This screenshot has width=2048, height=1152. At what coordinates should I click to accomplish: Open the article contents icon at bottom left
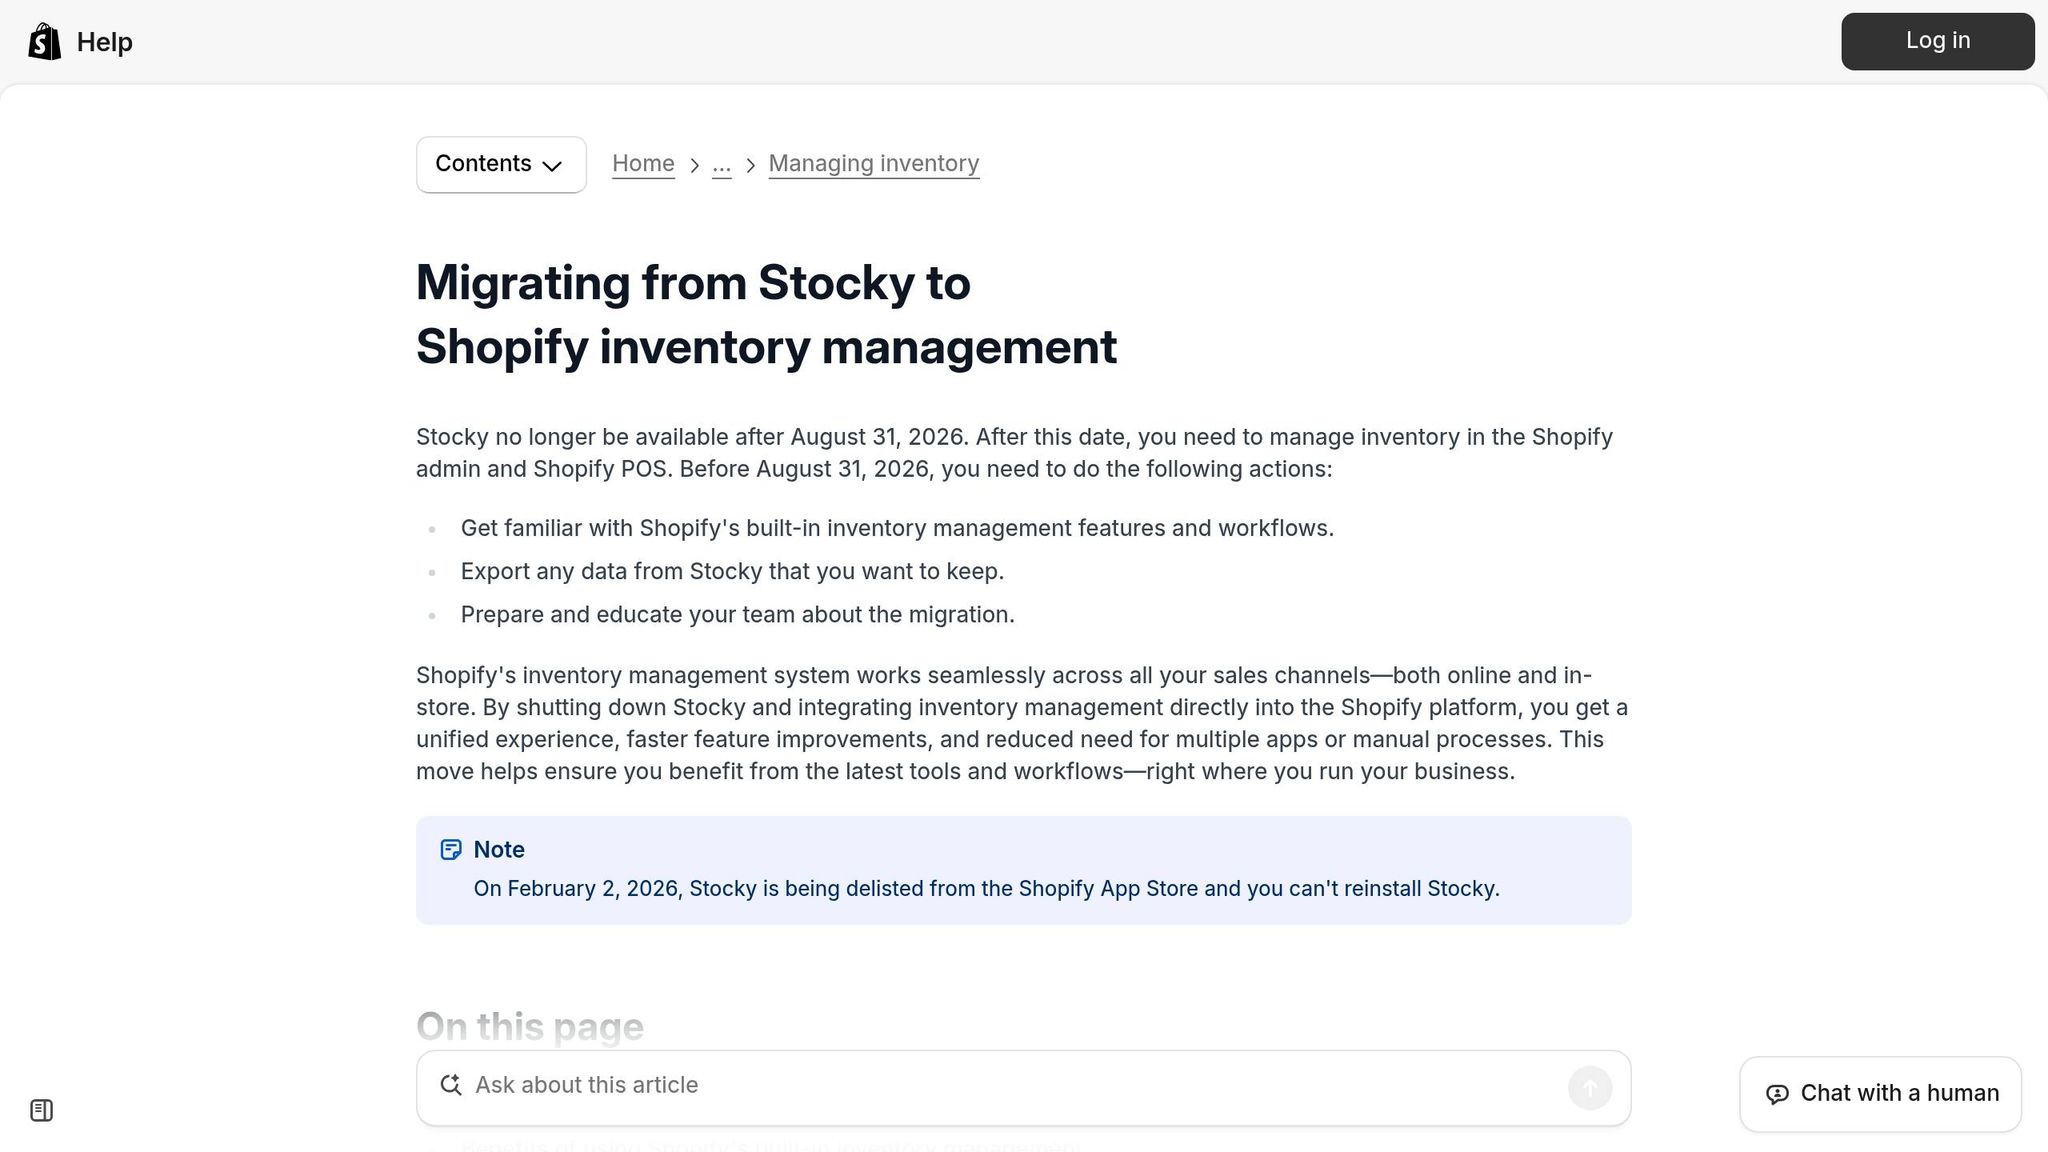click(42, 1109)
